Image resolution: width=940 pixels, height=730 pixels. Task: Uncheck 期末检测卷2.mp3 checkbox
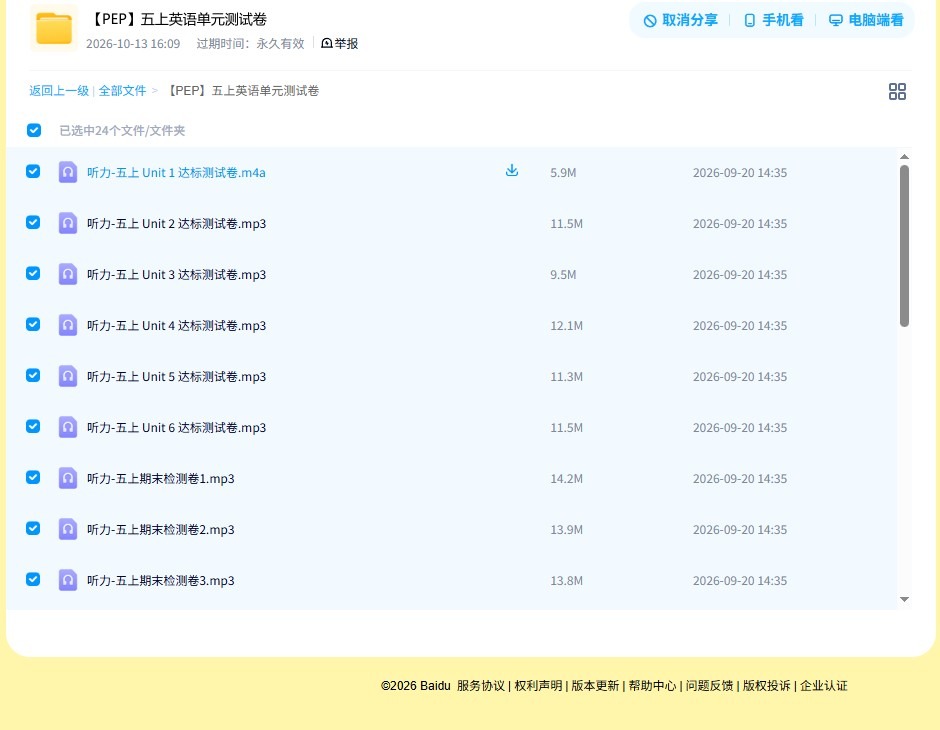[33, 528]
